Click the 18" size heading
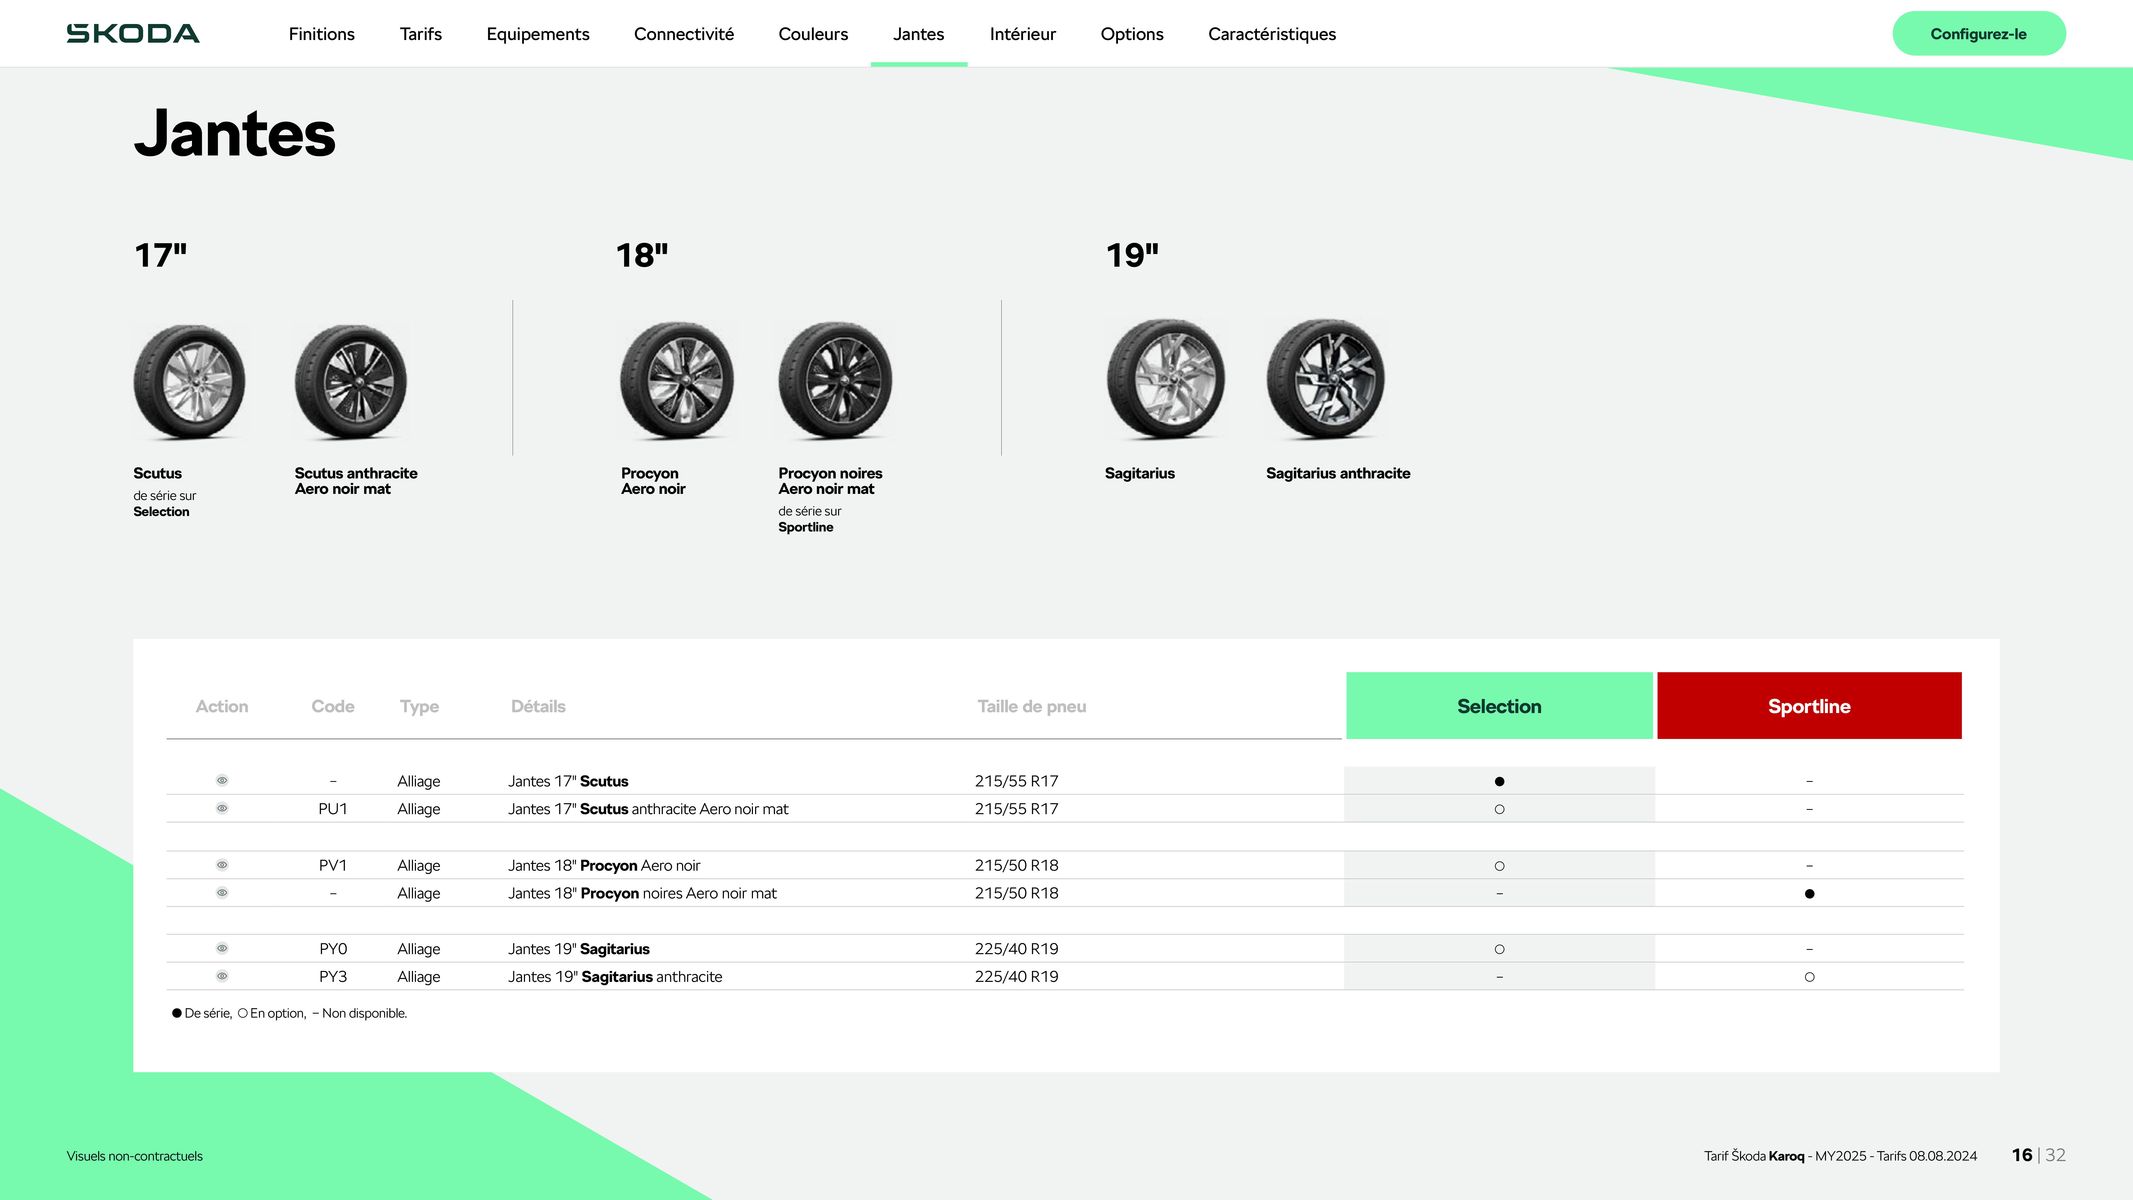2133x1200 pixels. click(642, 255)
